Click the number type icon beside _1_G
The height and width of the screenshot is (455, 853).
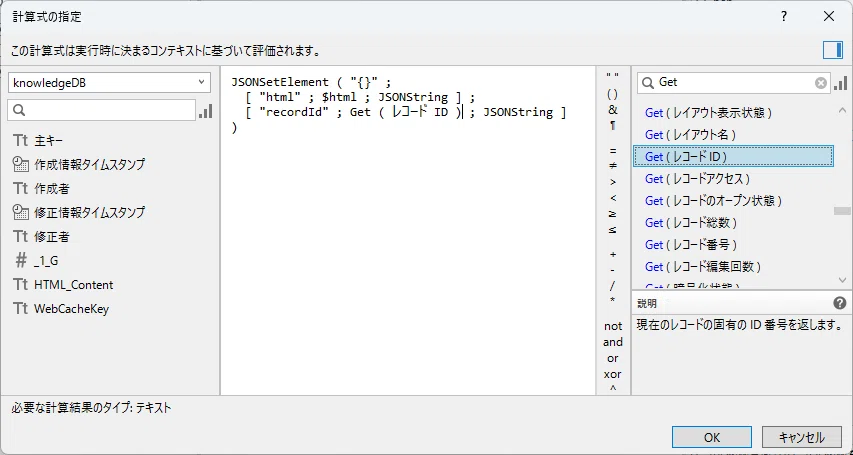21,261
